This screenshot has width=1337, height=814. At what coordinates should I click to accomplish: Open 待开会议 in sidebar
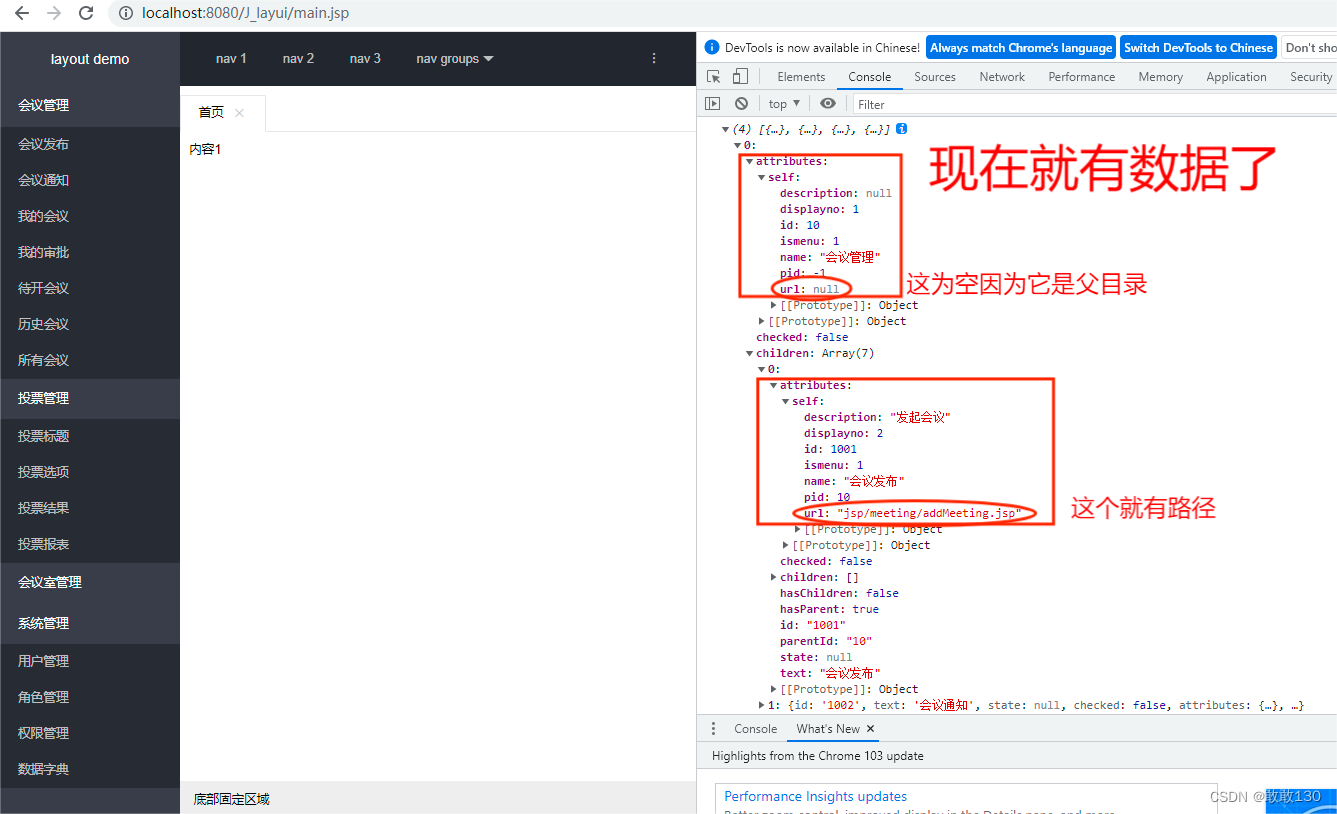coord(90,288)
